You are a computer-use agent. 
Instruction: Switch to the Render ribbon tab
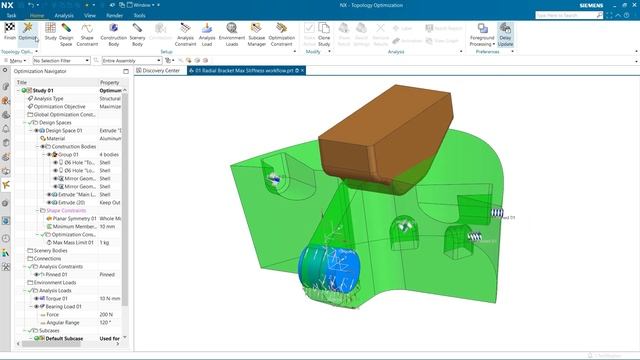tap(115, 16)
